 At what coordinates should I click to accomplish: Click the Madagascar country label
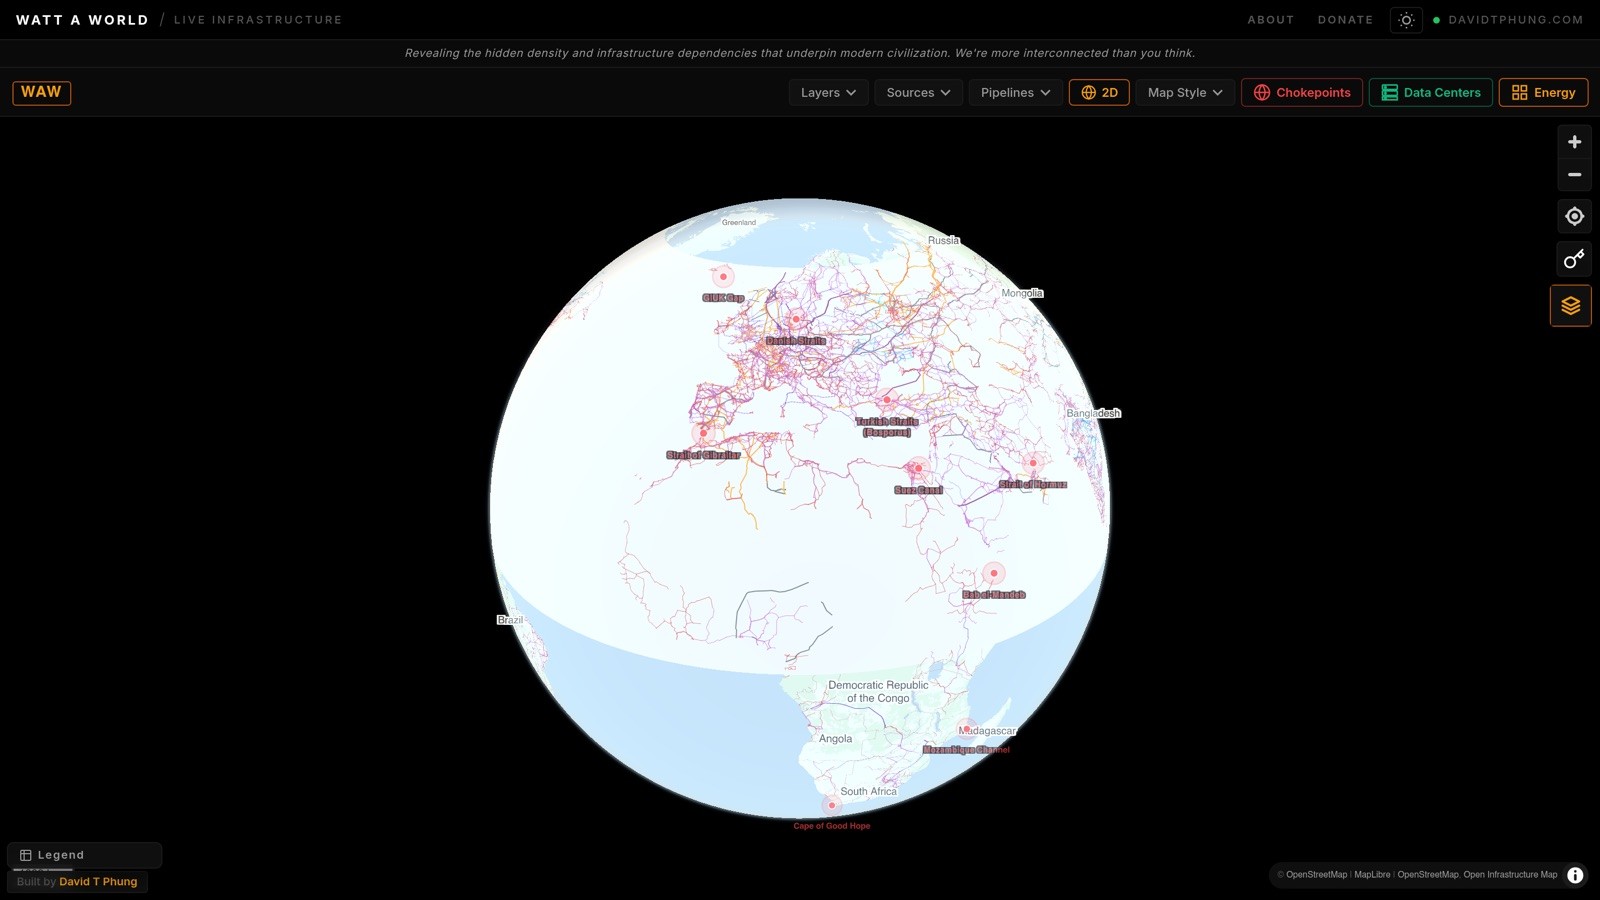988,731
